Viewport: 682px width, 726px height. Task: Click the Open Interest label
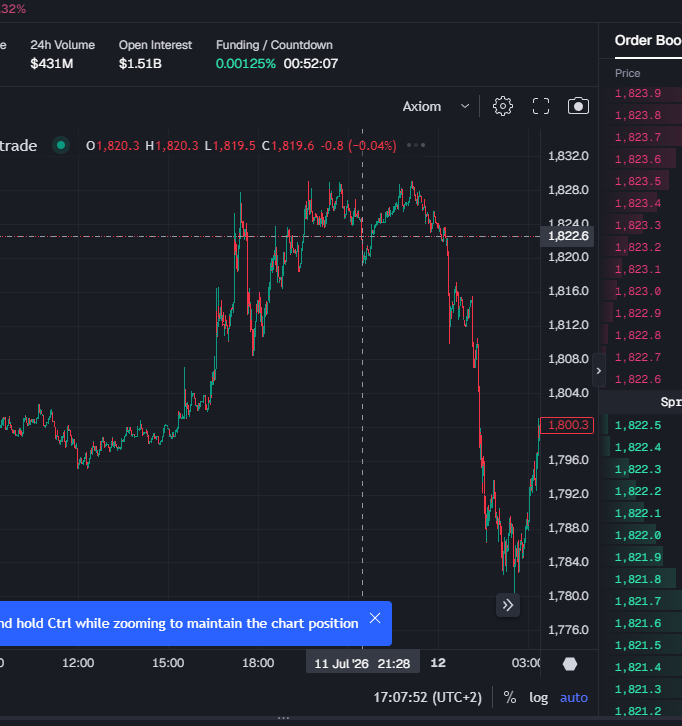(155, 45)
